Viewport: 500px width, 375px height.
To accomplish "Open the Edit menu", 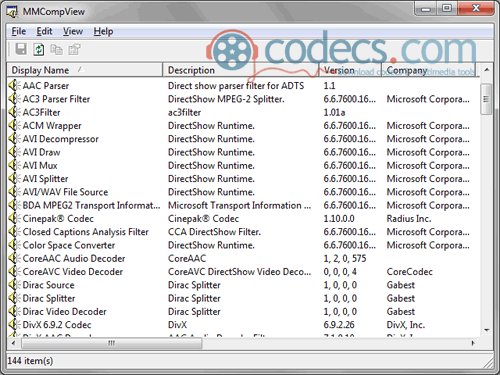I will click(x=44, y=31).
